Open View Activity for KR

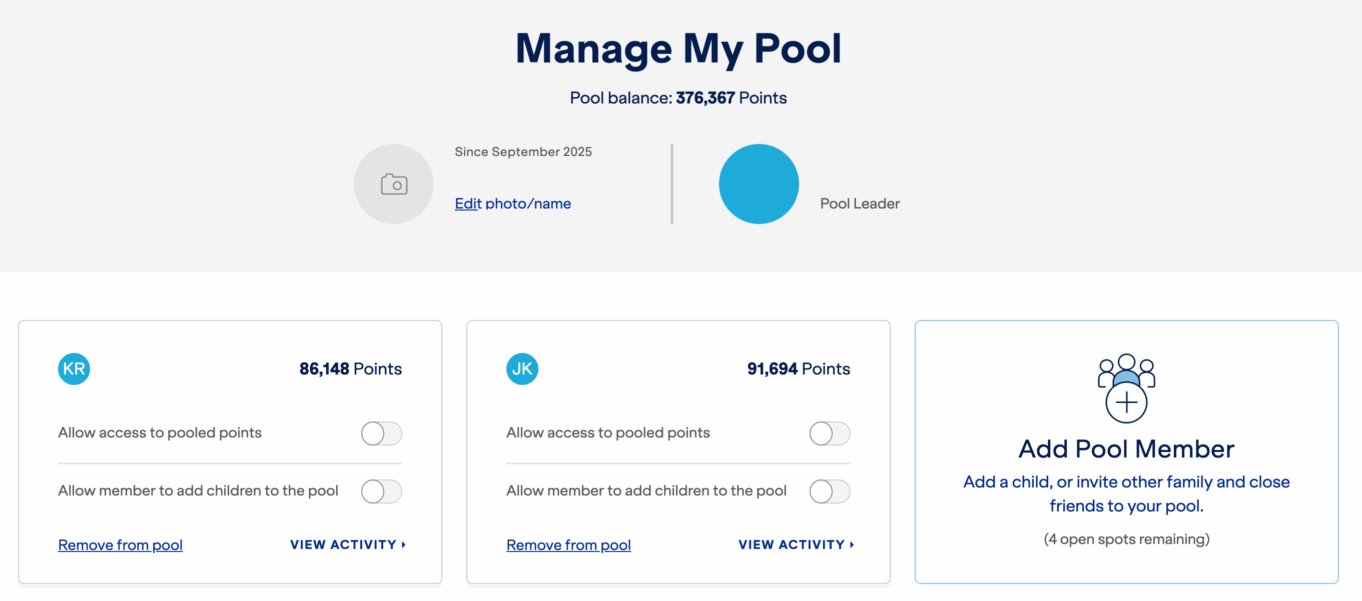(348, 545)
